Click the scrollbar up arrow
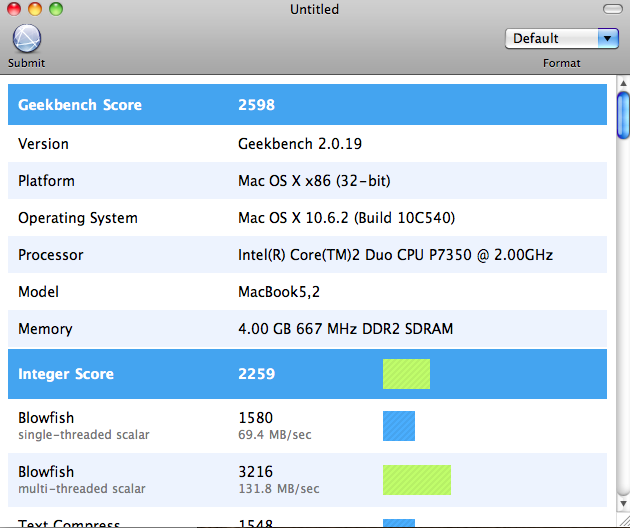The width and height of the screenshot is (630, 528). pyautogui.click(x=623, y=83)
